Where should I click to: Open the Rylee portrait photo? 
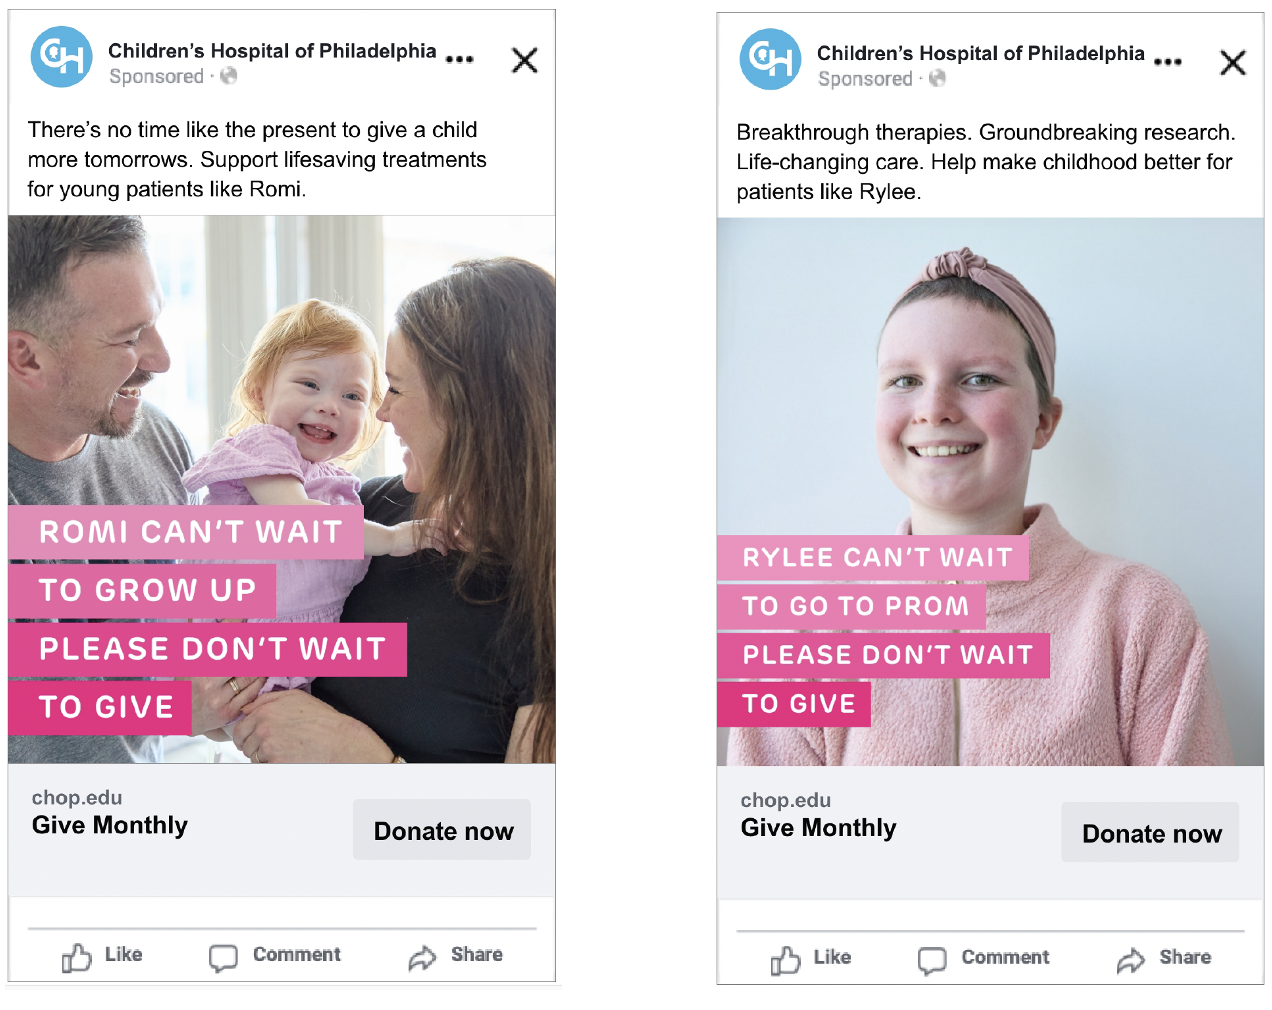[x=990, y=492]
